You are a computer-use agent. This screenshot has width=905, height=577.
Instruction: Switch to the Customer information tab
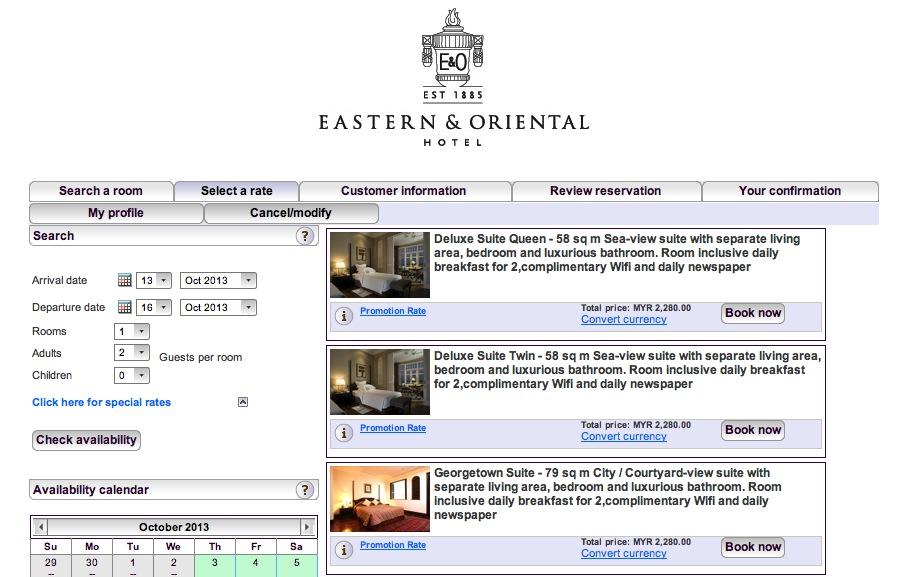click(x=405, y=191)
